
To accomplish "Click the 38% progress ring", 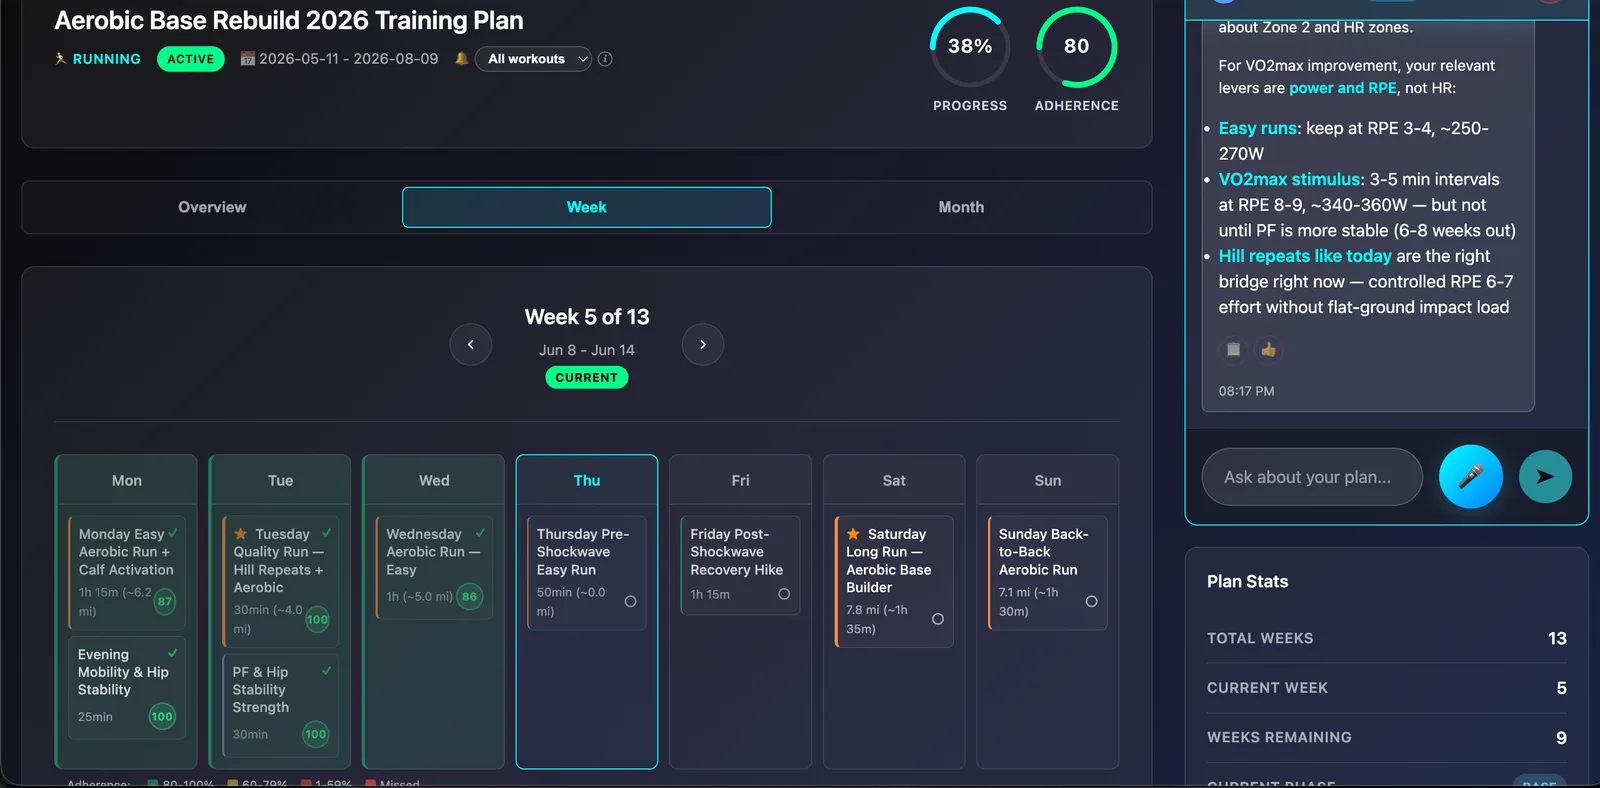I will [970, 47].
